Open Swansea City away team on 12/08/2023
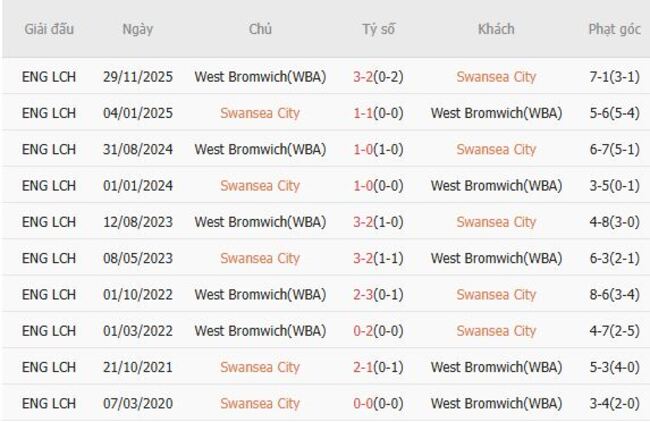The width and height of the screenshot is (650, 422). pos(496,222)
